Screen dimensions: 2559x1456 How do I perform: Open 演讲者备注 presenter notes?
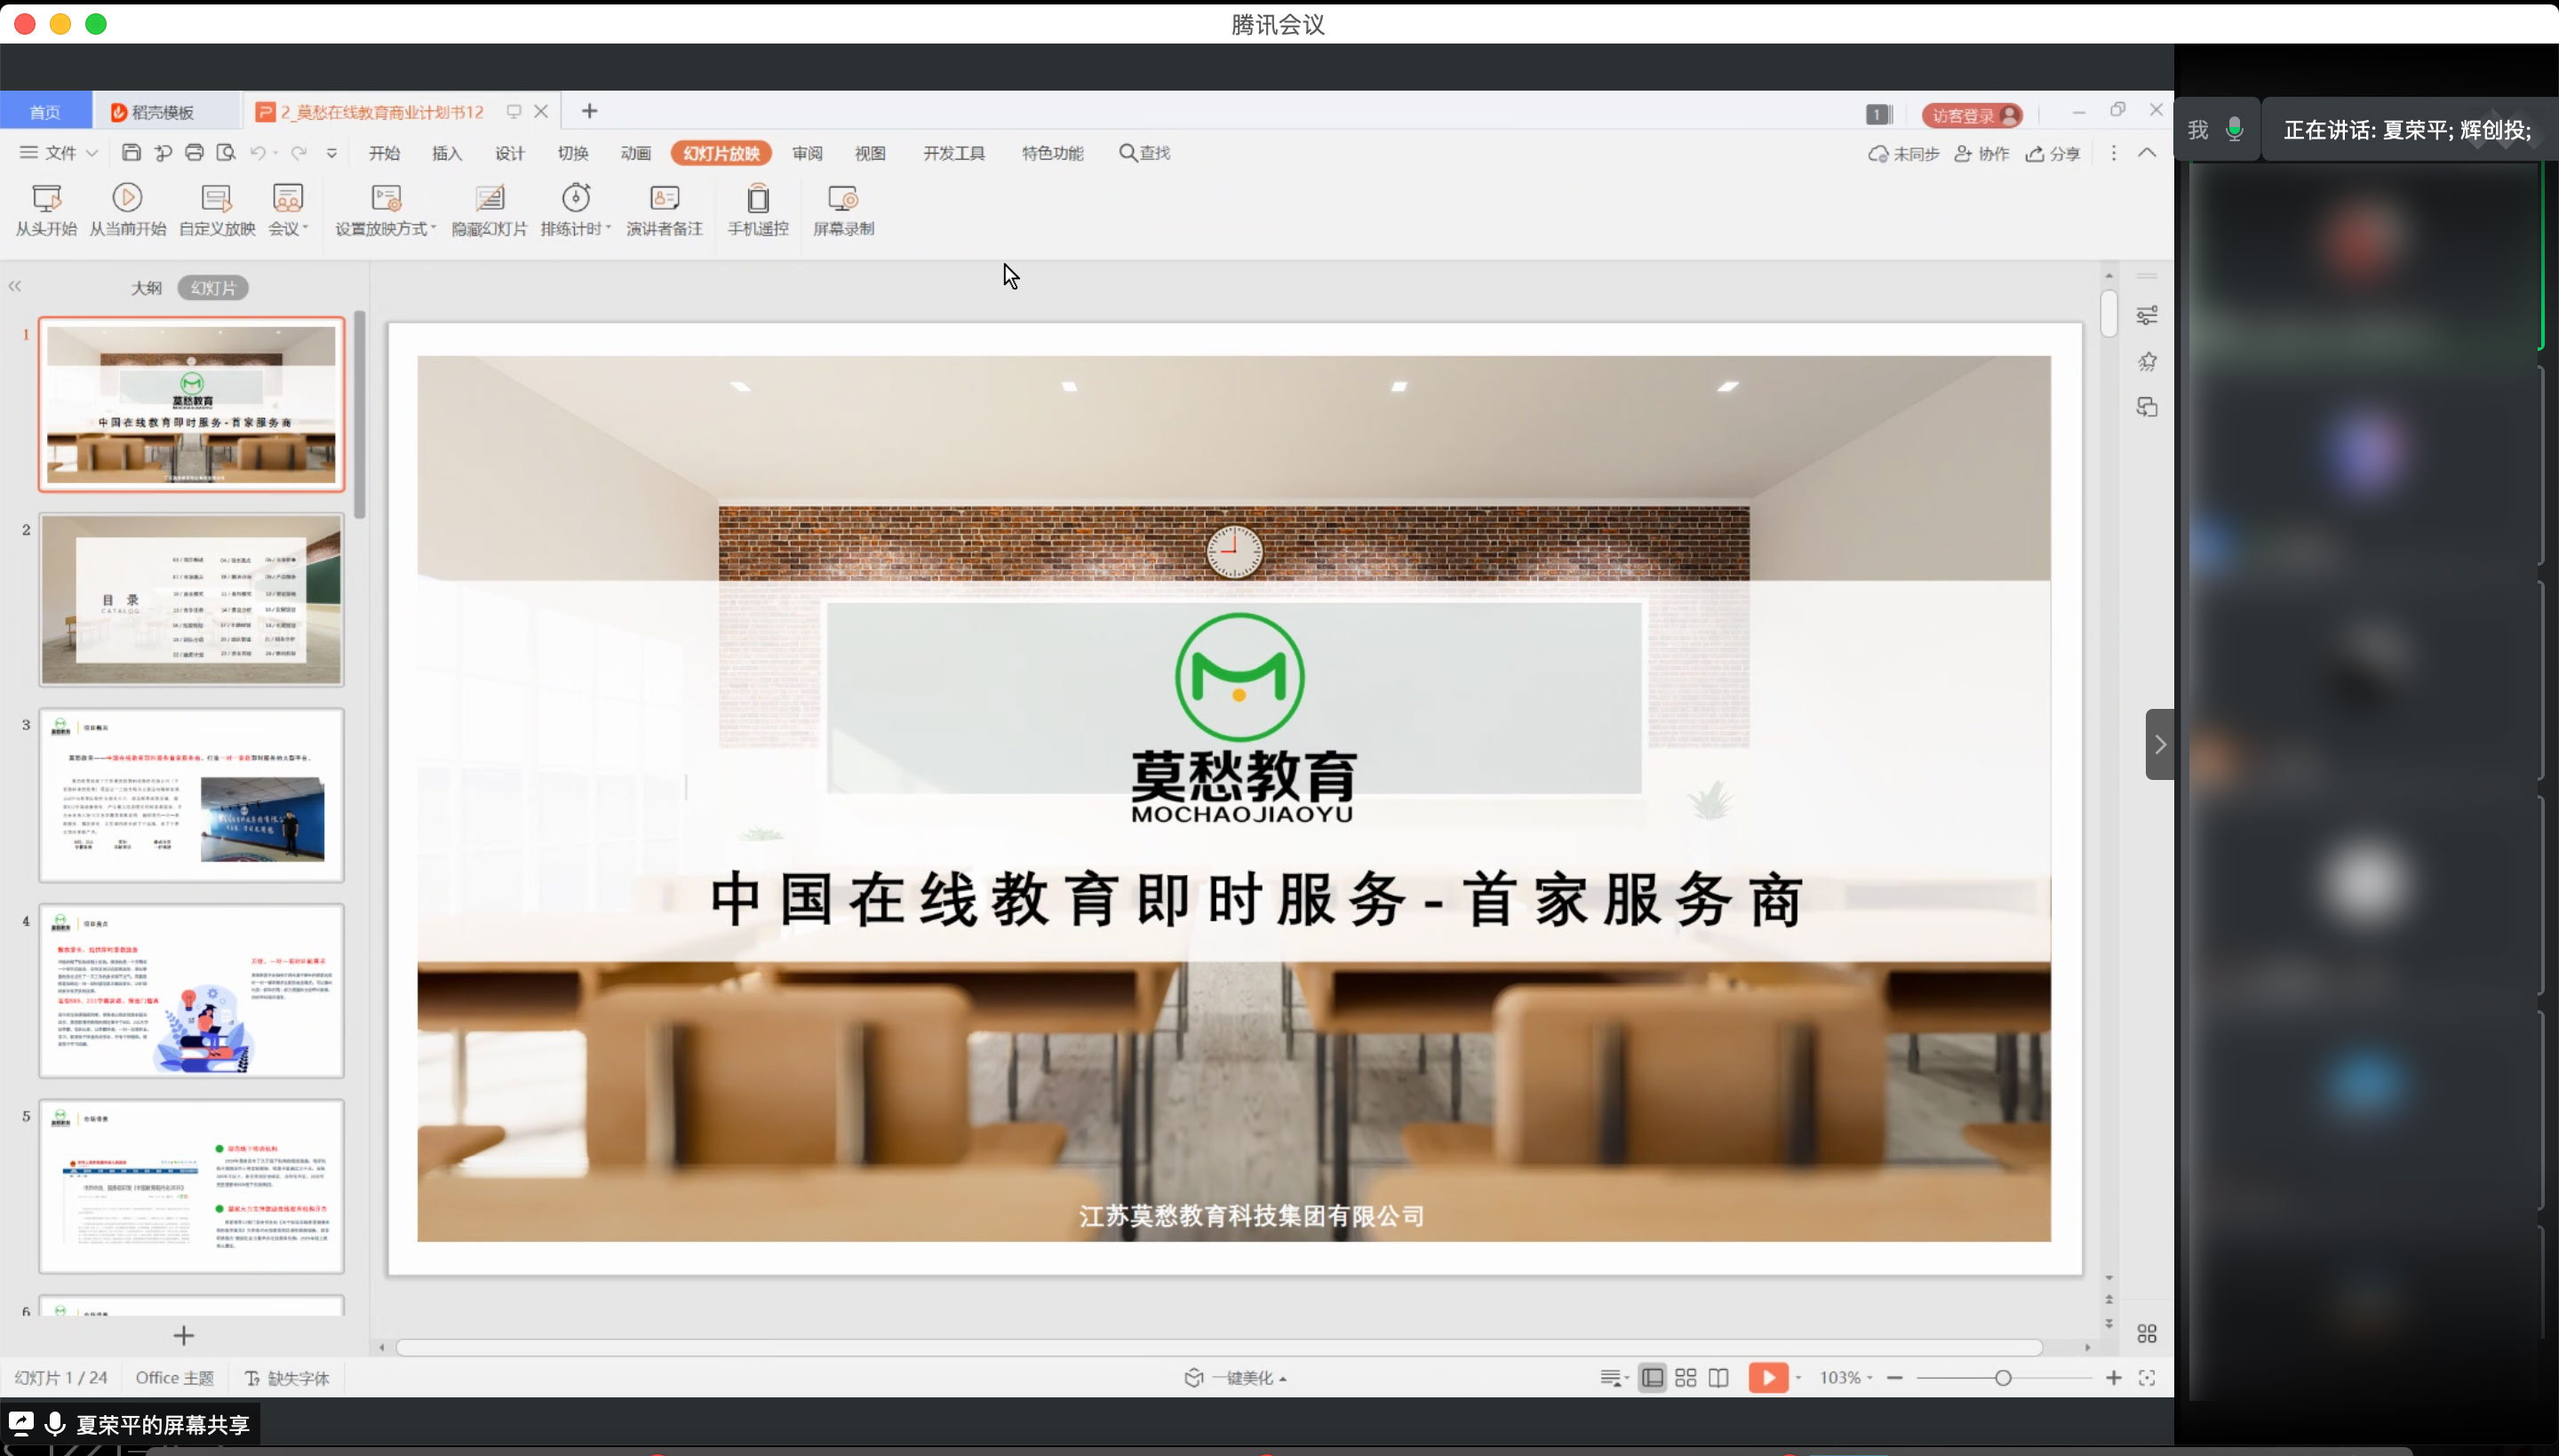coord(664,199)
